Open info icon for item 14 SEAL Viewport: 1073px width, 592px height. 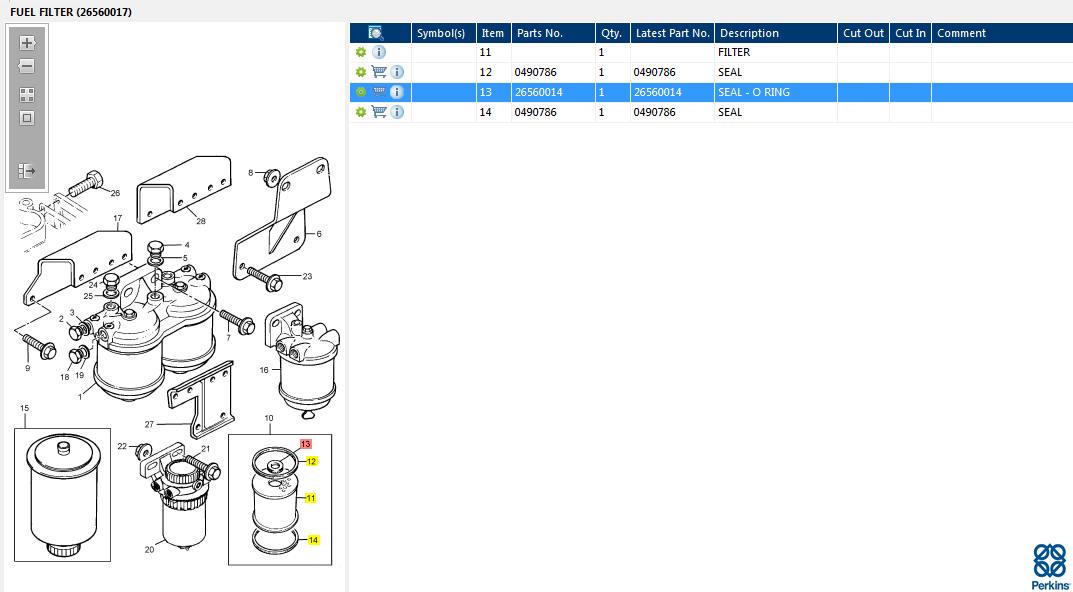[x=397, y=112]
